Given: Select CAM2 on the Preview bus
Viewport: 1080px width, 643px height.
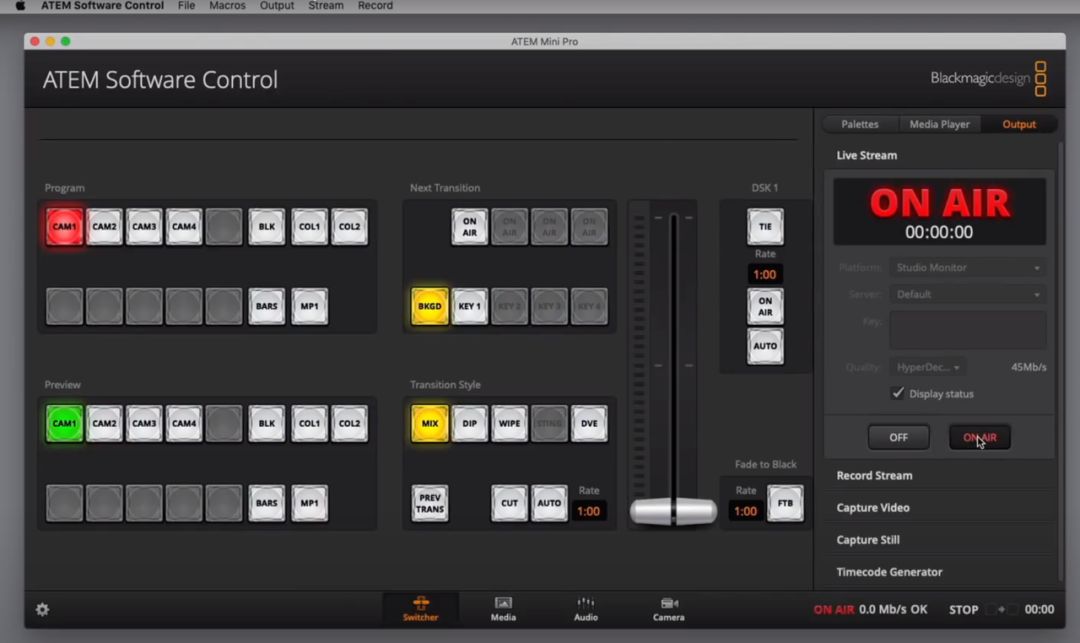Looking at the screenshot, I should pos(104,423).
